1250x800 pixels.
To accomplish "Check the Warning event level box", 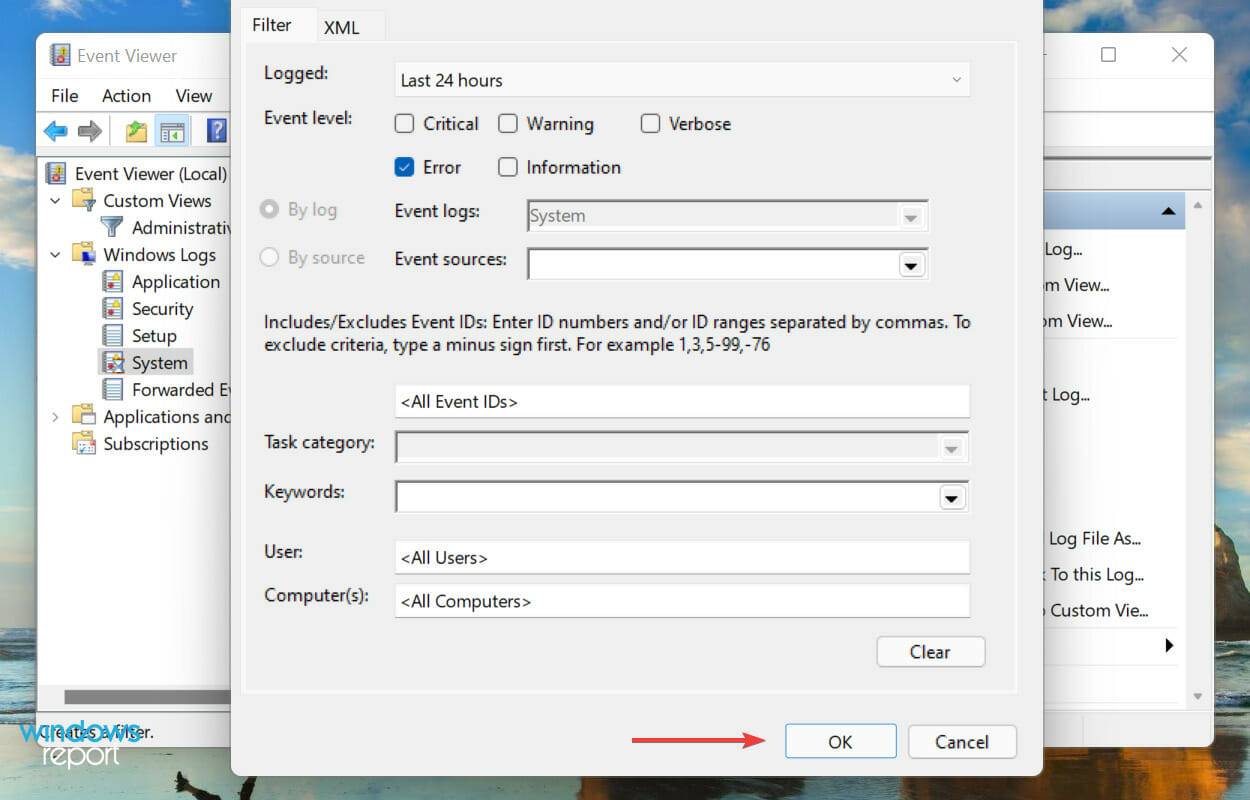I will click(508, 123).
